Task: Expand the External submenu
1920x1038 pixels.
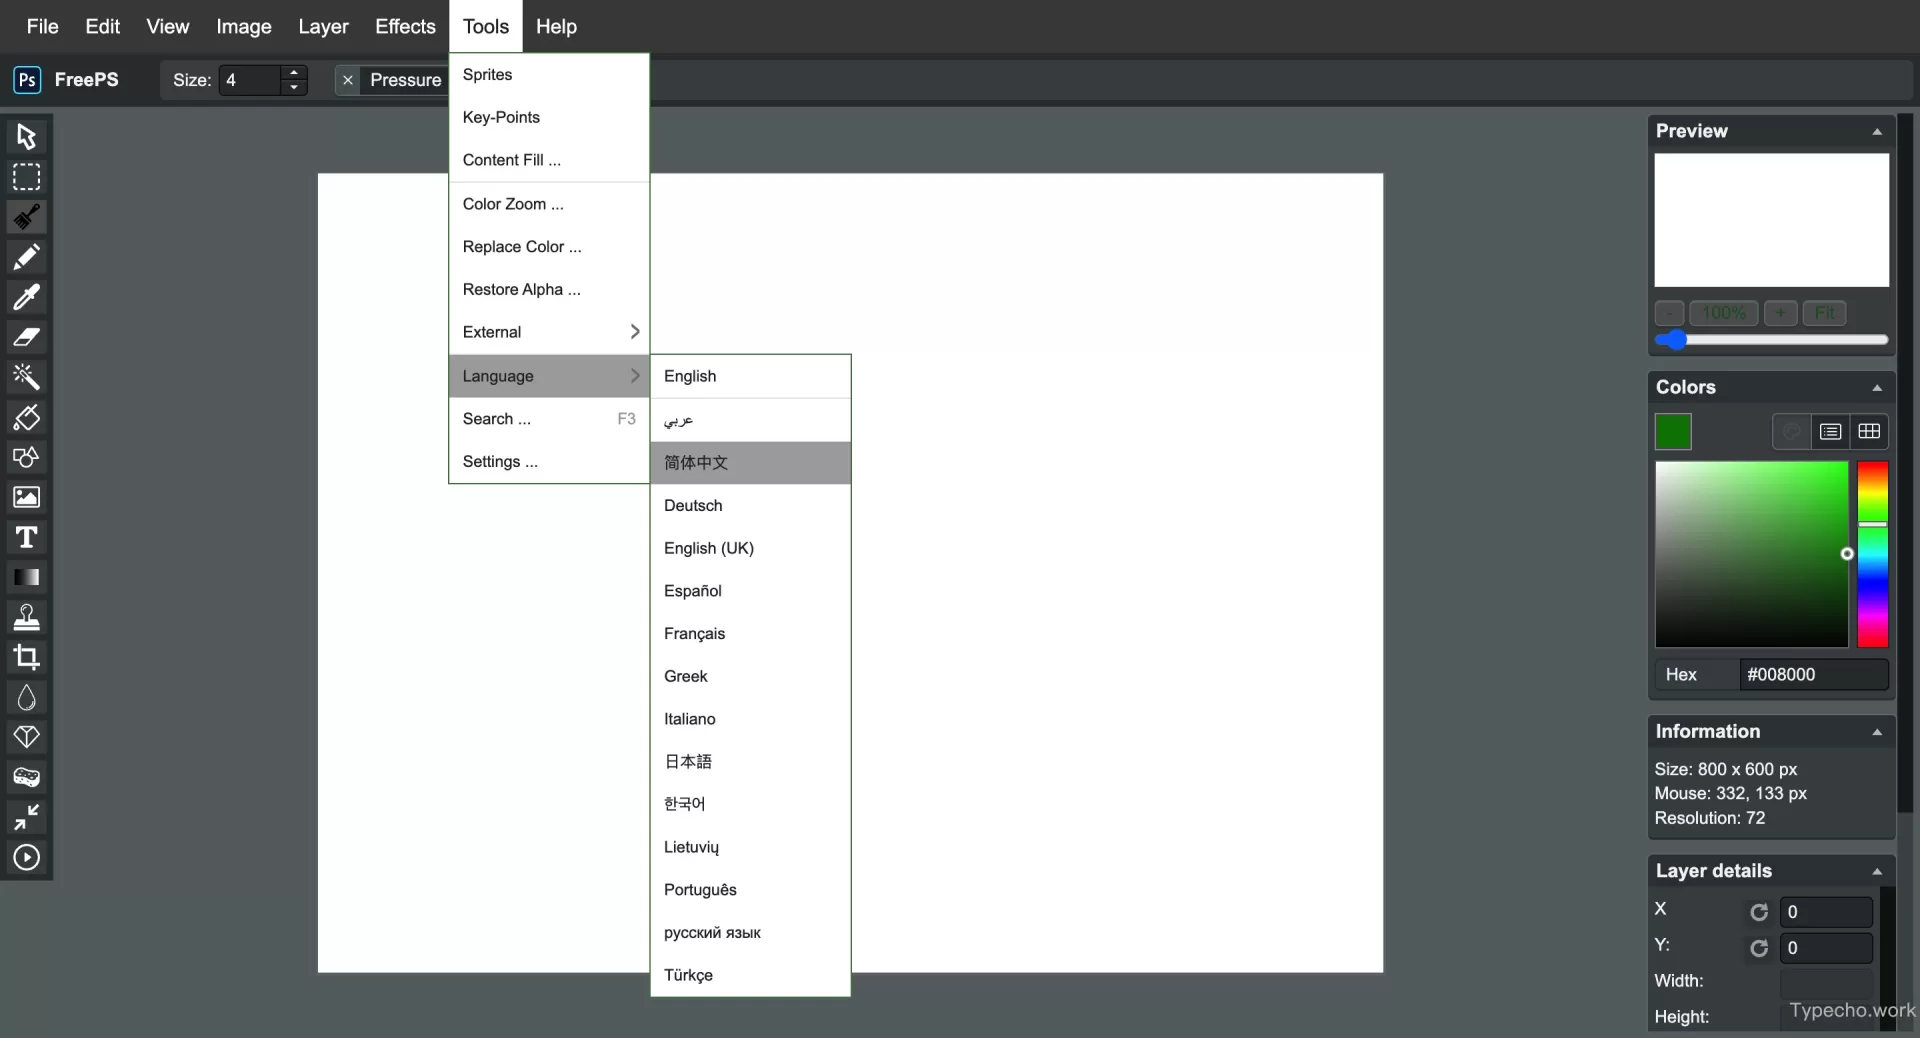Action: coord(548,332)
